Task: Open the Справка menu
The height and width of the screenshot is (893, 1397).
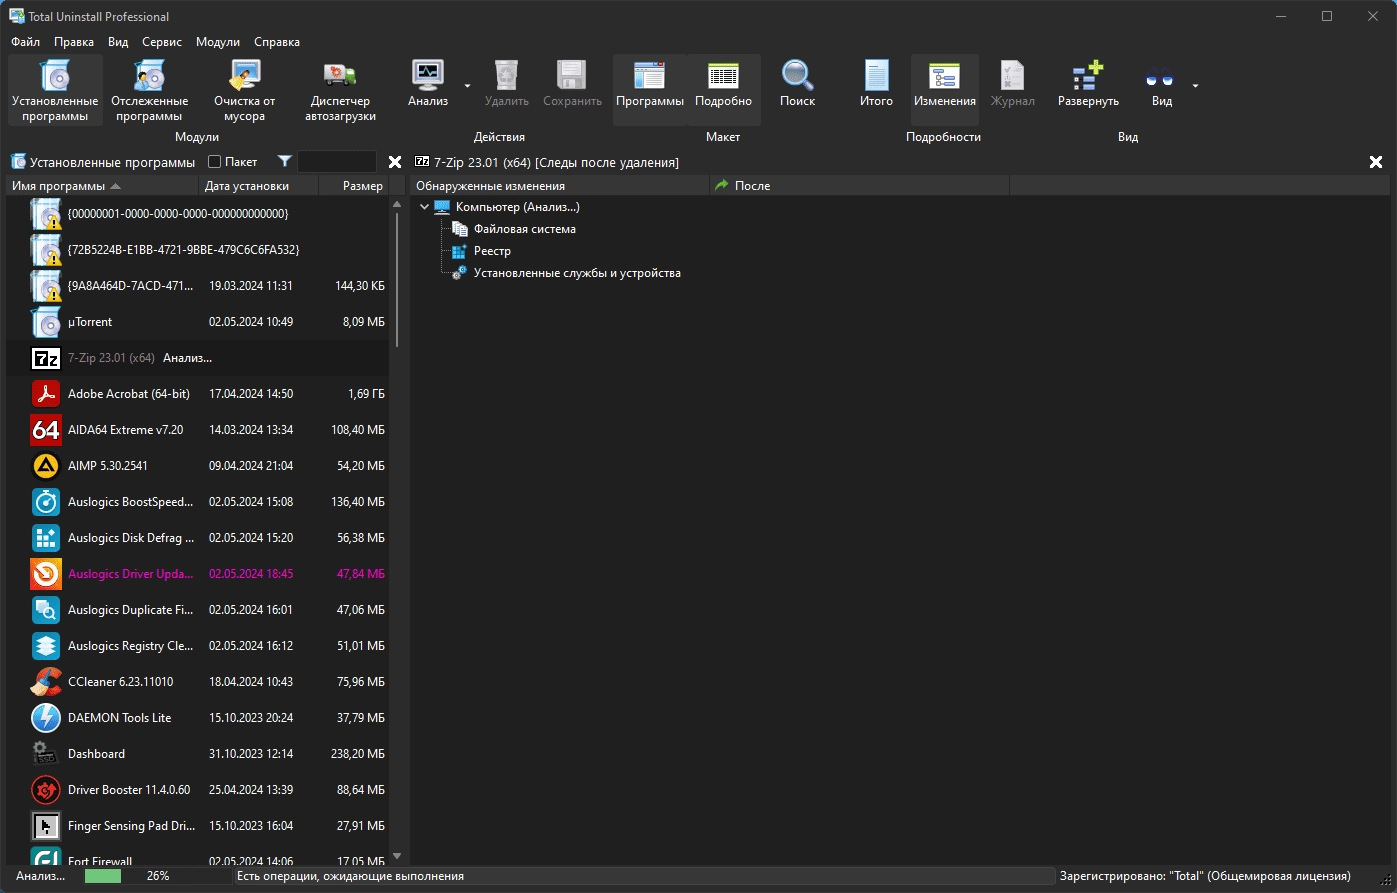Action: 277,42
